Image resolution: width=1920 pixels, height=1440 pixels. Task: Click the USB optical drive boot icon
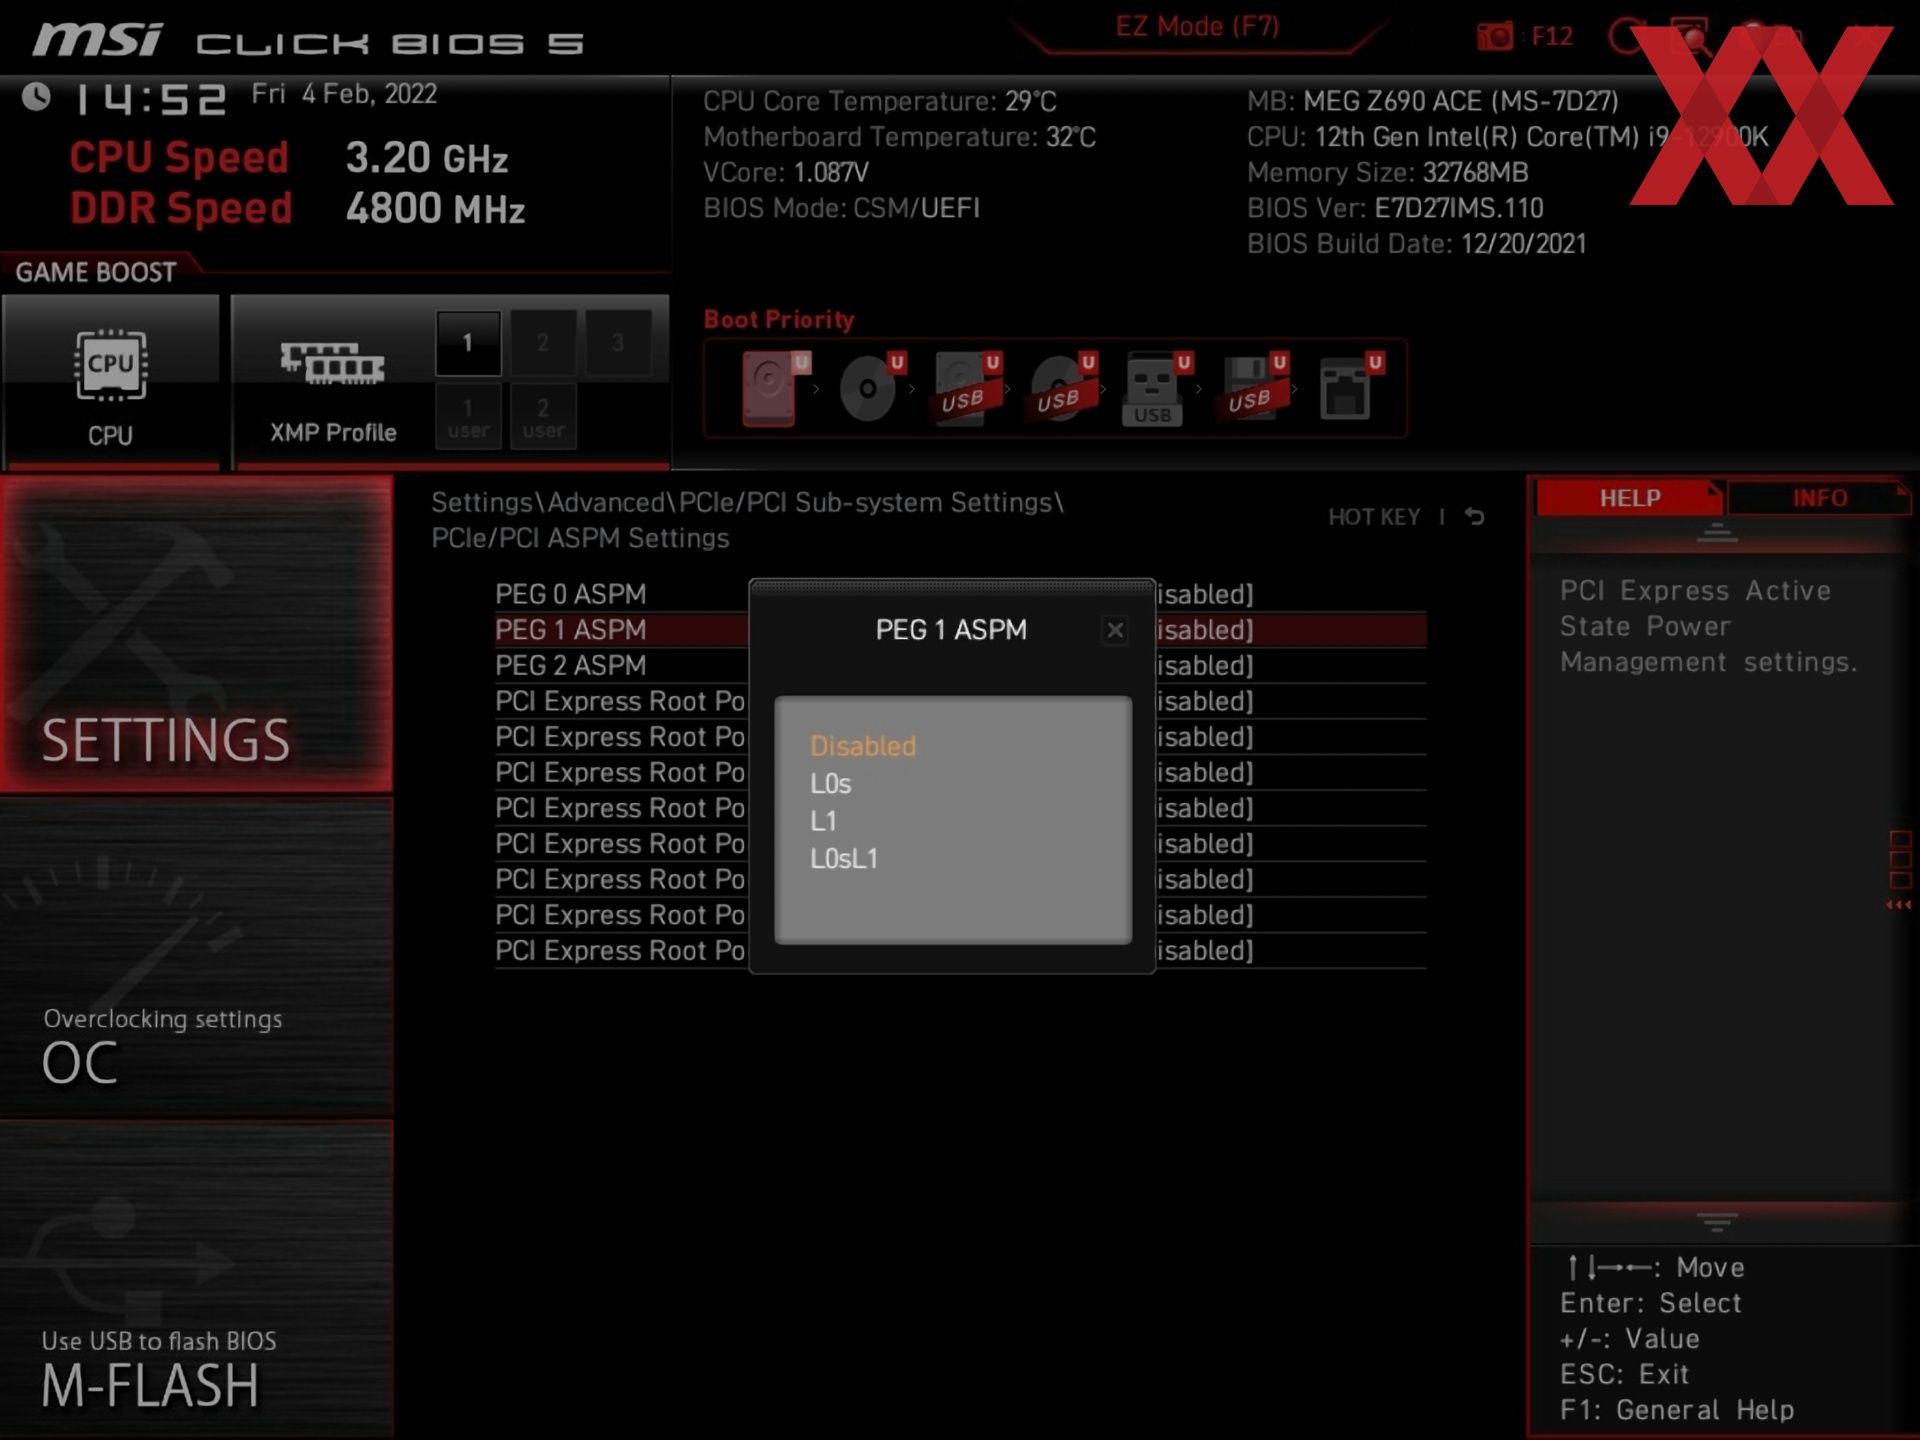[1062, 388]
